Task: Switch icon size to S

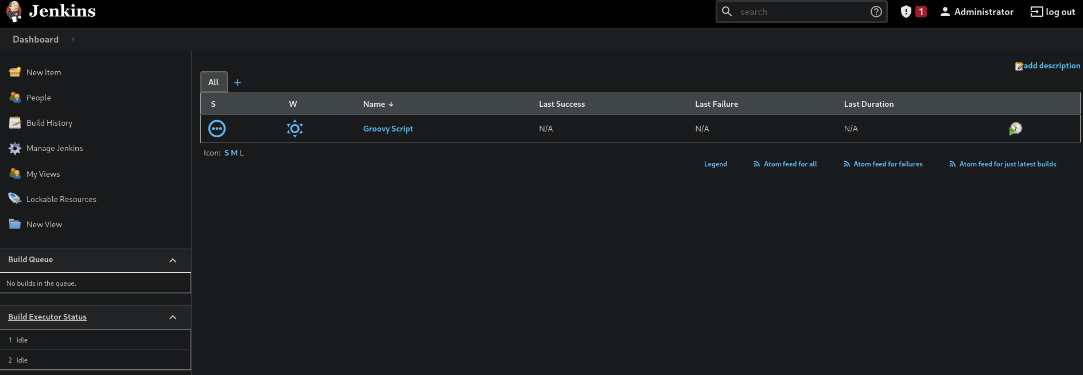Action: [227, 153]
